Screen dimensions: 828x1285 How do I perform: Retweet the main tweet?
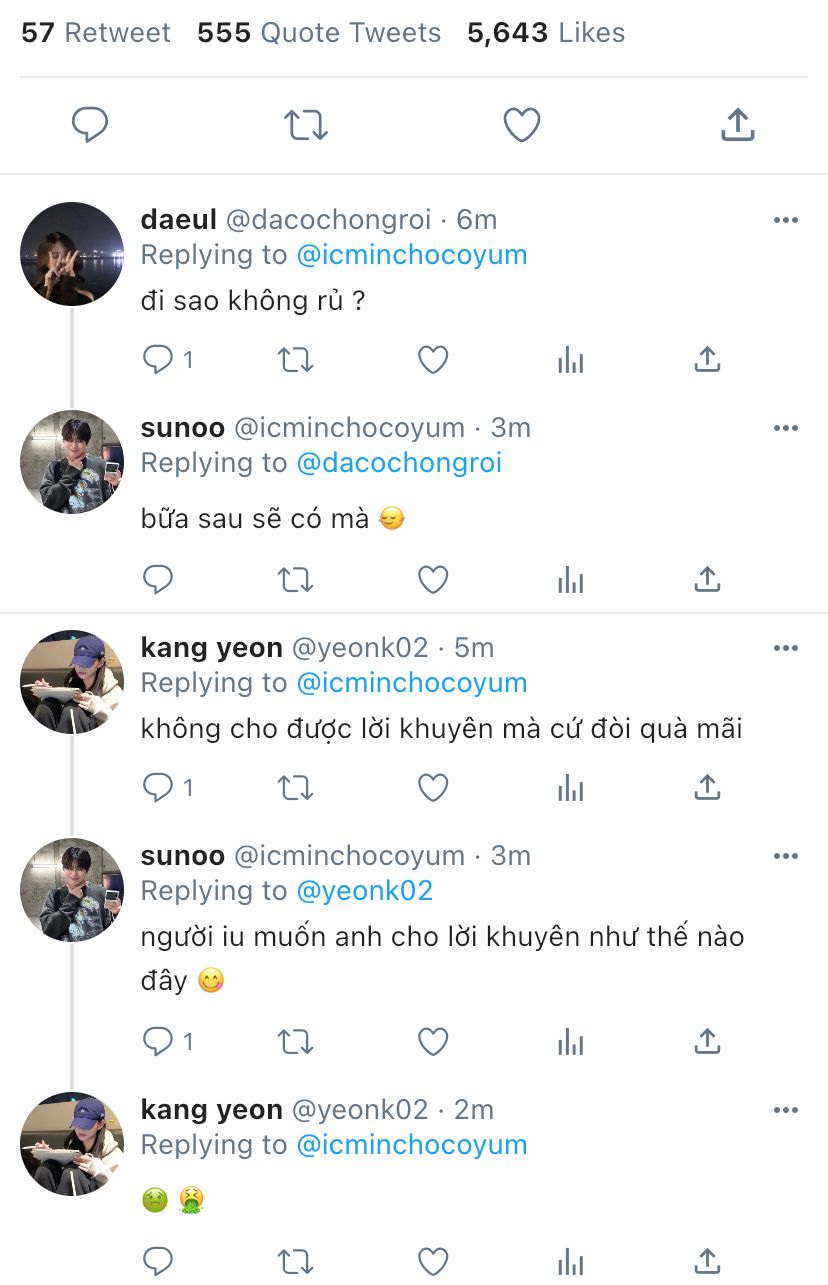pyautogui.click(x=305, y=125)
